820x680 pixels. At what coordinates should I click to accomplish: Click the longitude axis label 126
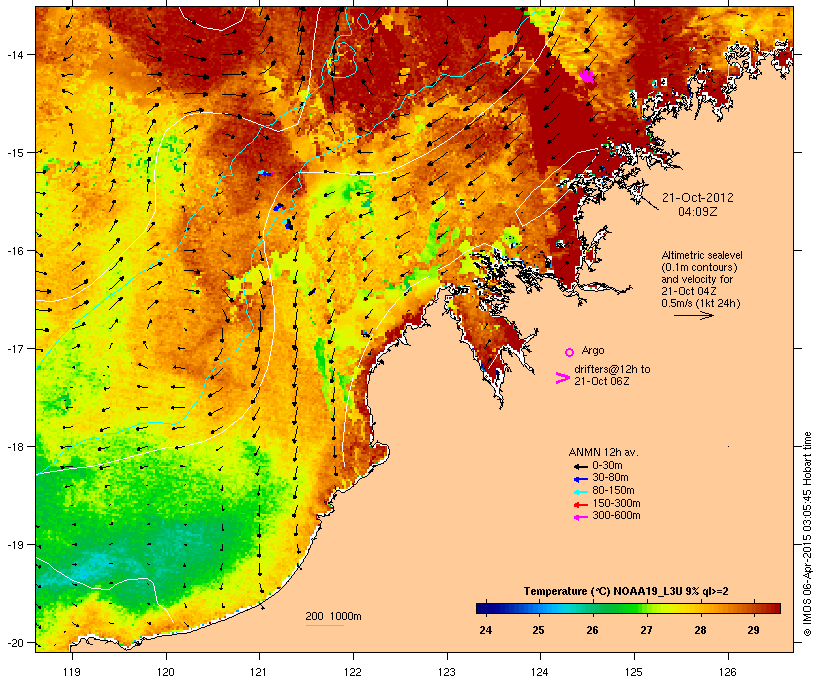coord(728,672)
